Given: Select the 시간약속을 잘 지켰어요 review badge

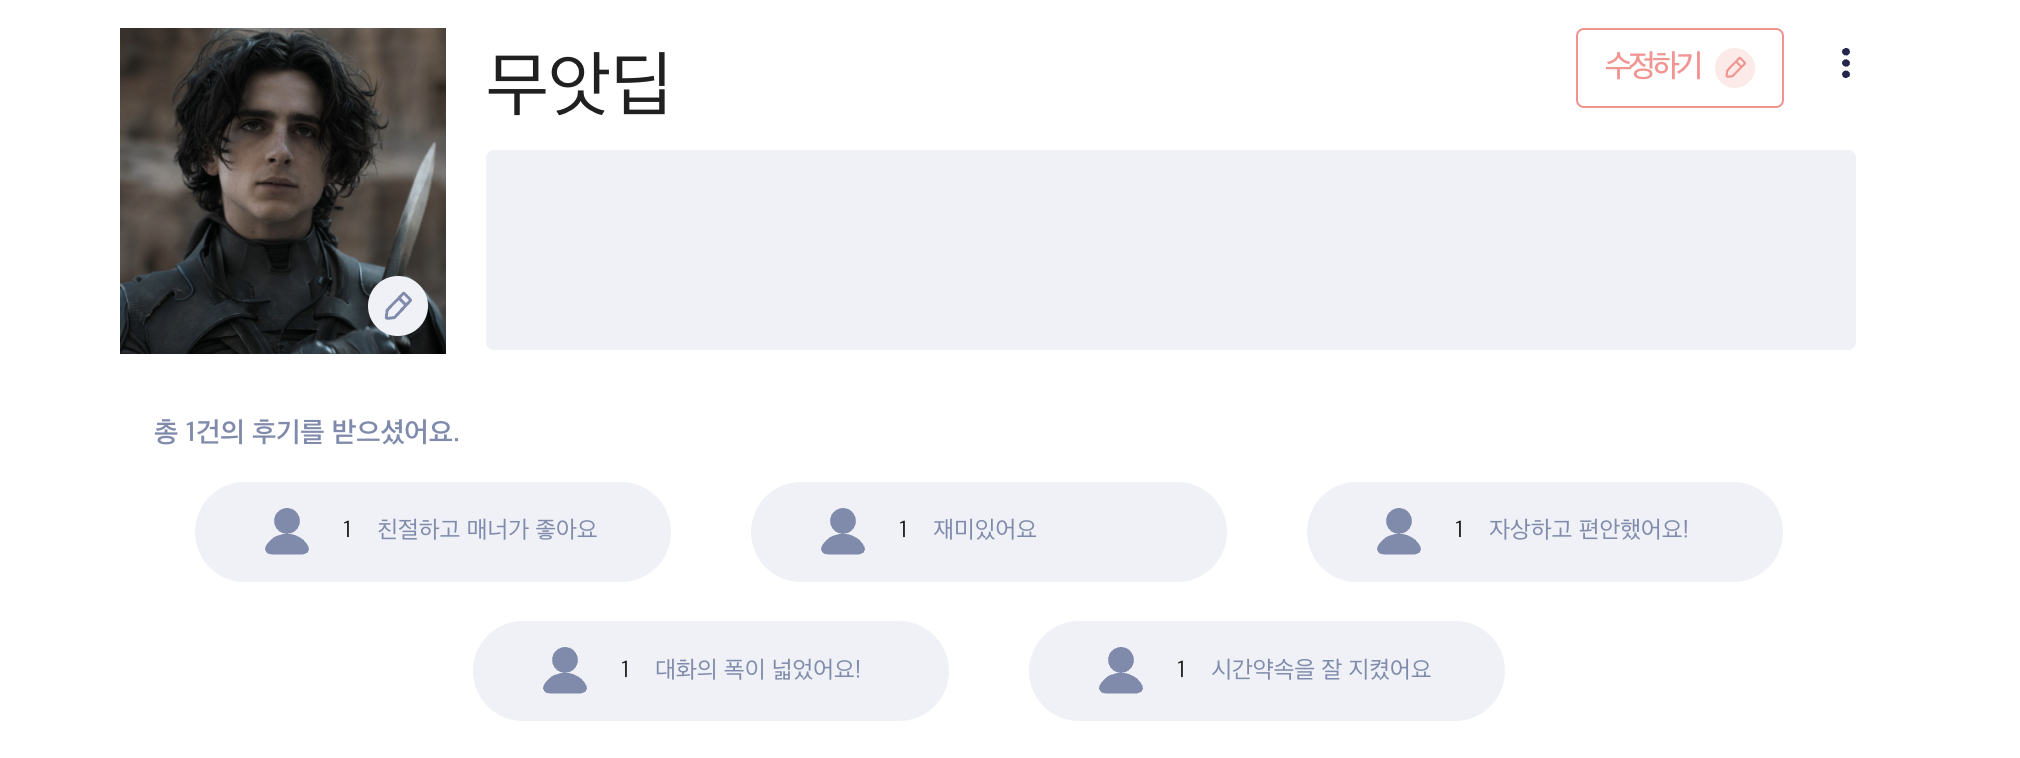Looking at the screenshot, I should click(1267, 671).
